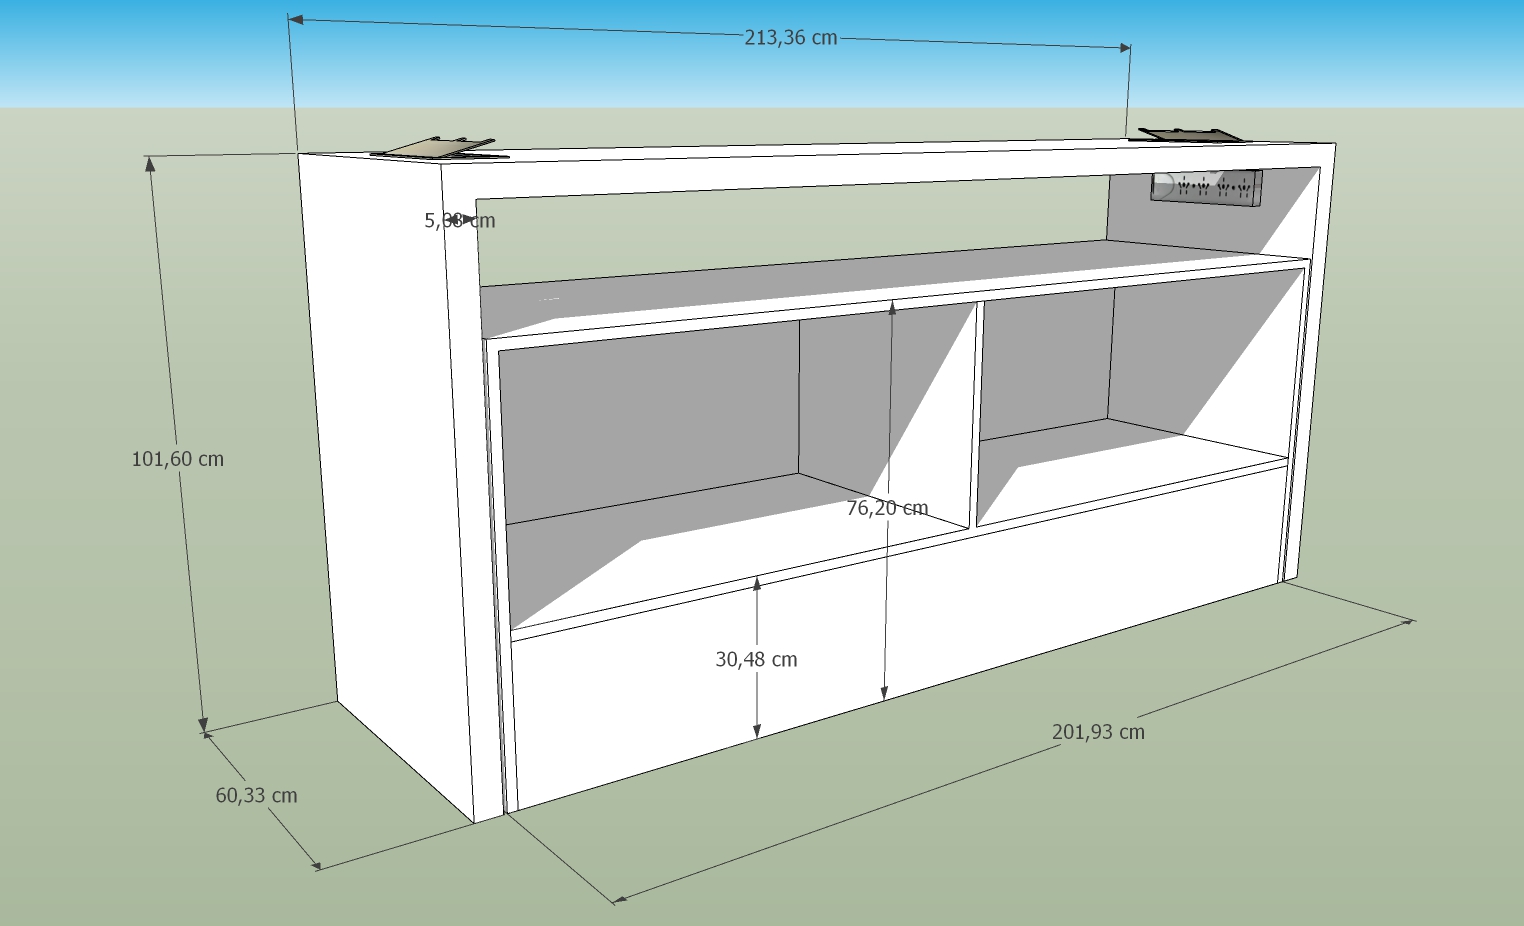Image resolution: width=1524 pixels, height=926 pixels.
Task: Click the 213,36 cm width dimension label
Action: click(790, 38)
